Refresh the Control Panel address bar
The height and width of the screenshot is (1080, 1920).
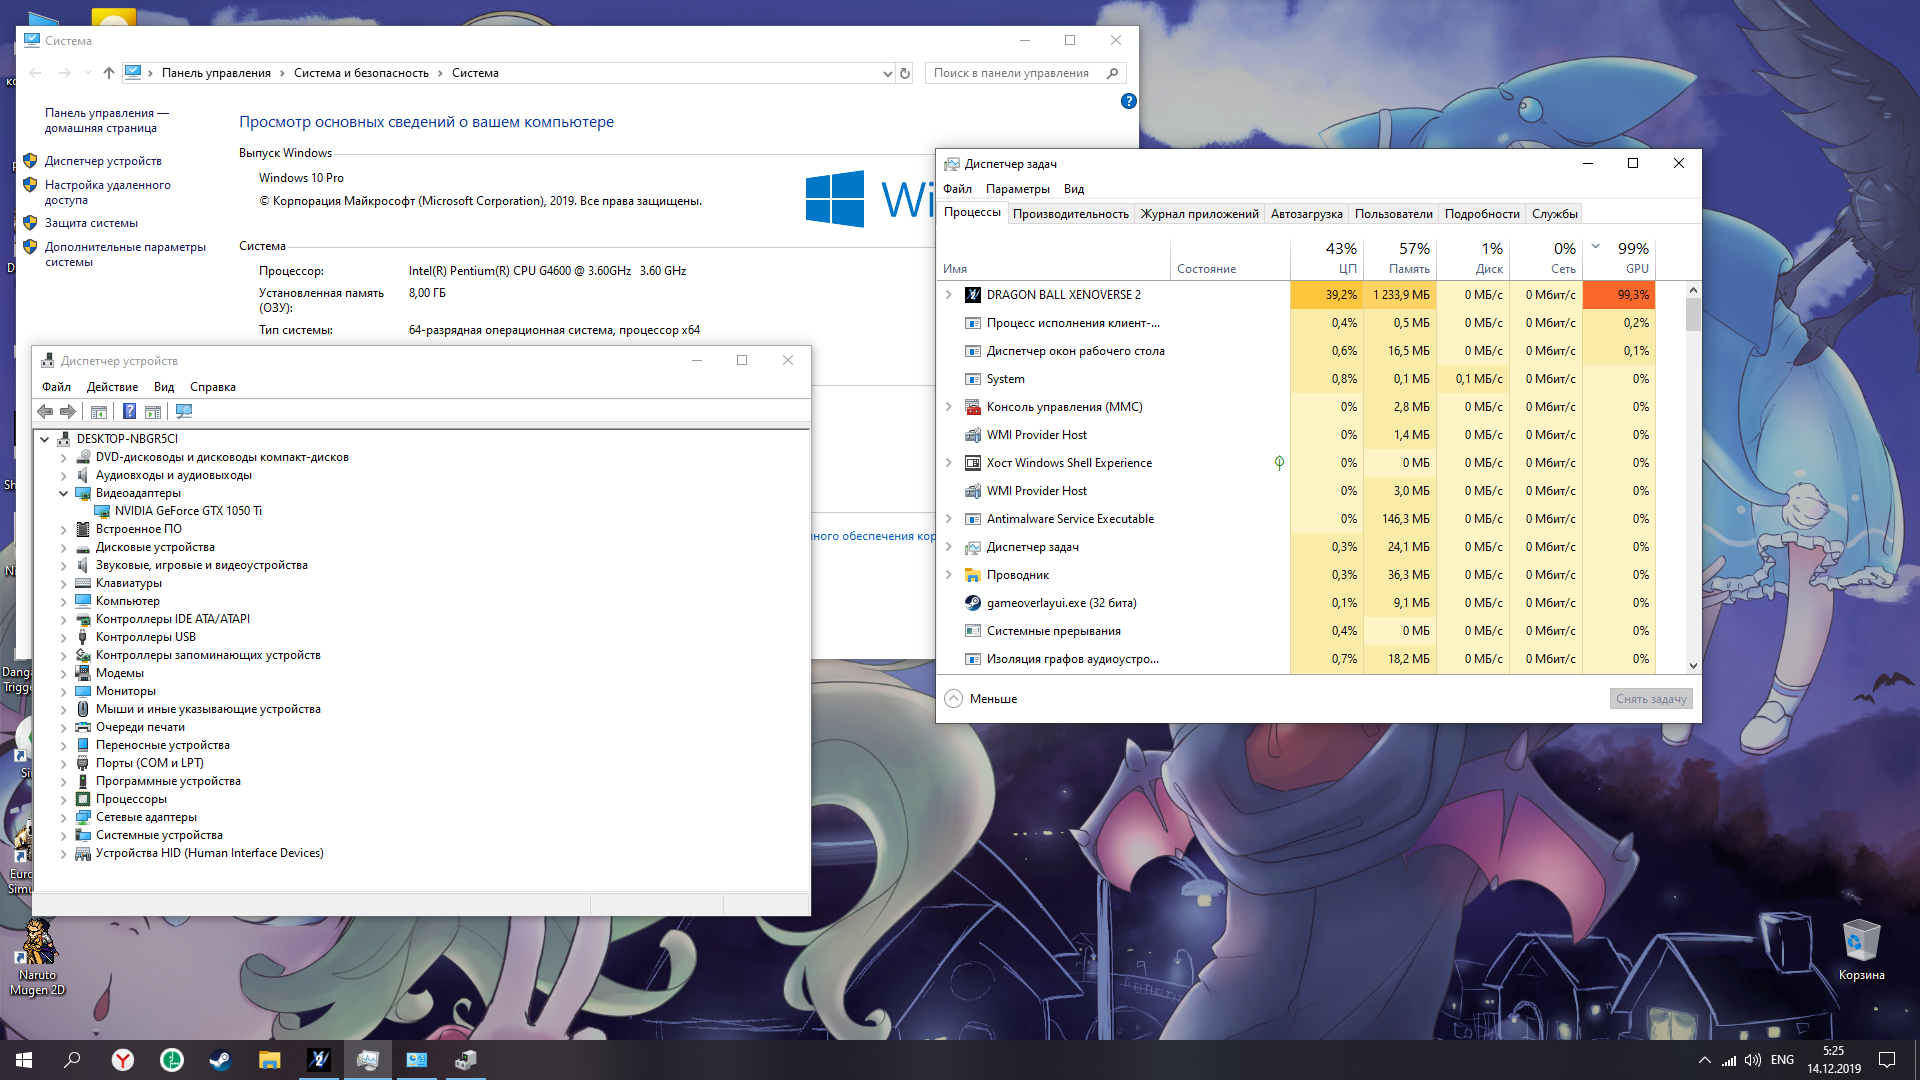[905, 73]
